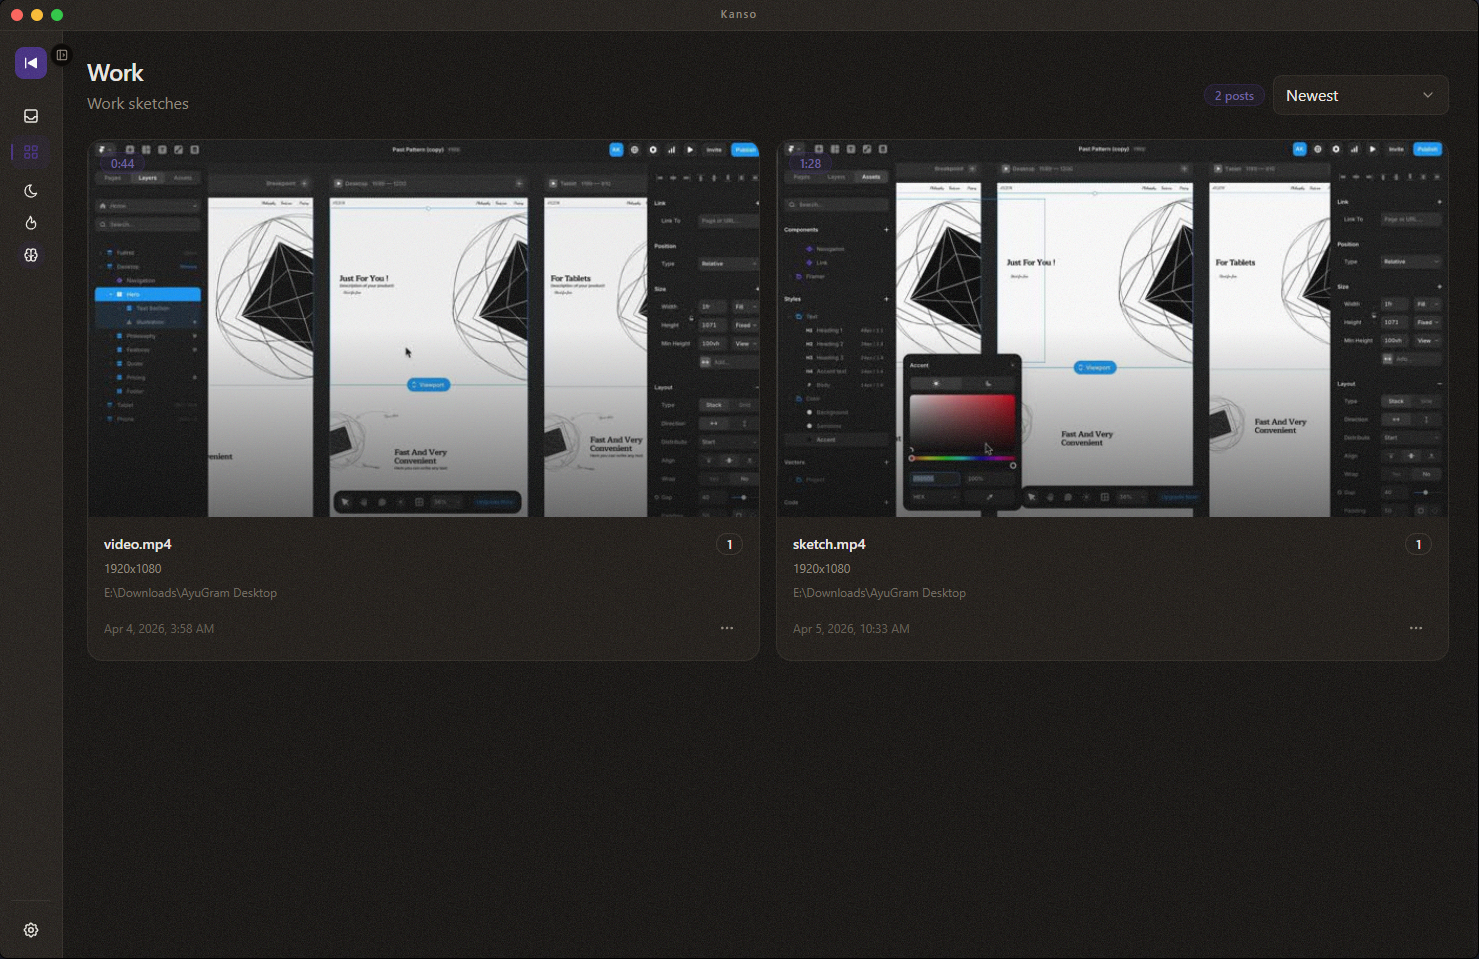Click path text under sketch.mp4
The height and width of the screenshot is (959, 1479).
[x=879, y=593]
